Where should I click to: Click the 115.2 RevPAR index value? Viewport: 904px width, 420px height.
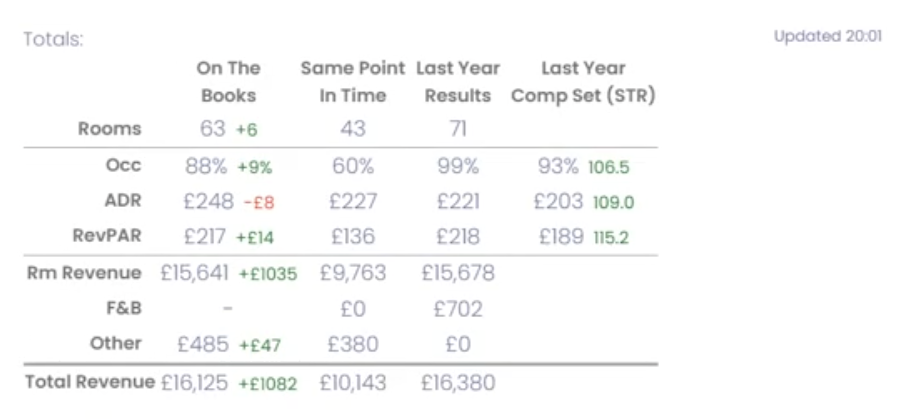coord(612,238)
